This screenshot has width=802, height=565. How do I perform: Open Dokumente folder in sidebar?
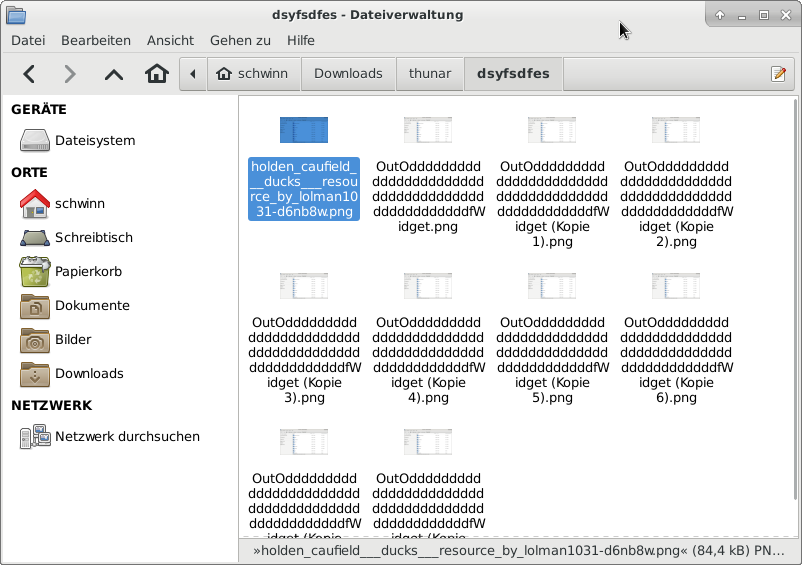coord(91,305)
